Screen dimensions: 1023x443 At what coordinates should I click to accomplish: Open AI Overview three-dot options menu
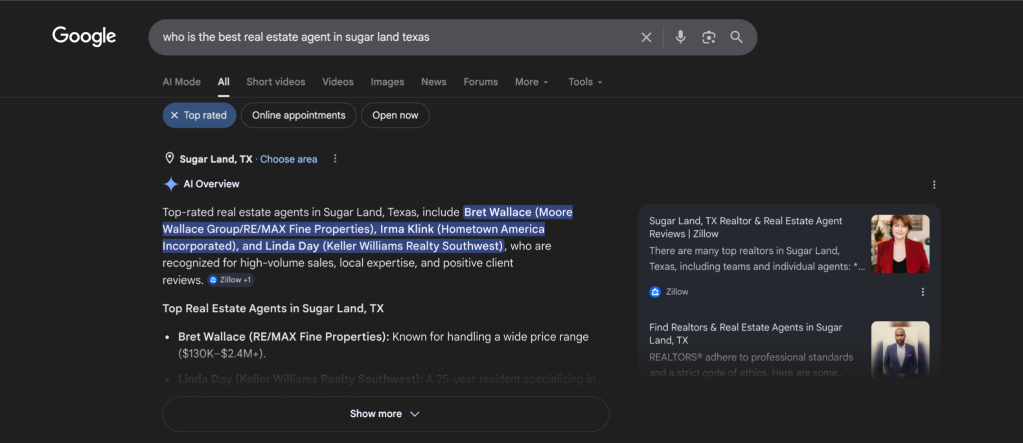pos(934,185)
